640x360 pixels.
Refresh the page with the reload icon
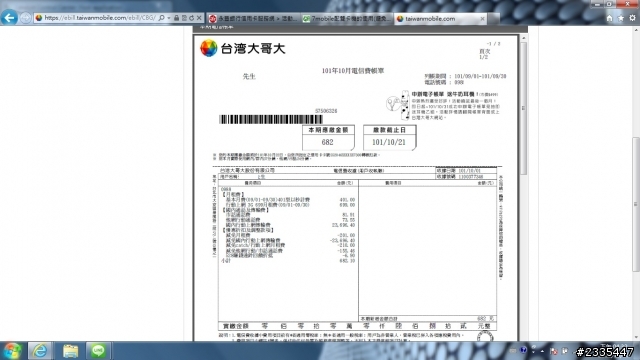point(191,18)
